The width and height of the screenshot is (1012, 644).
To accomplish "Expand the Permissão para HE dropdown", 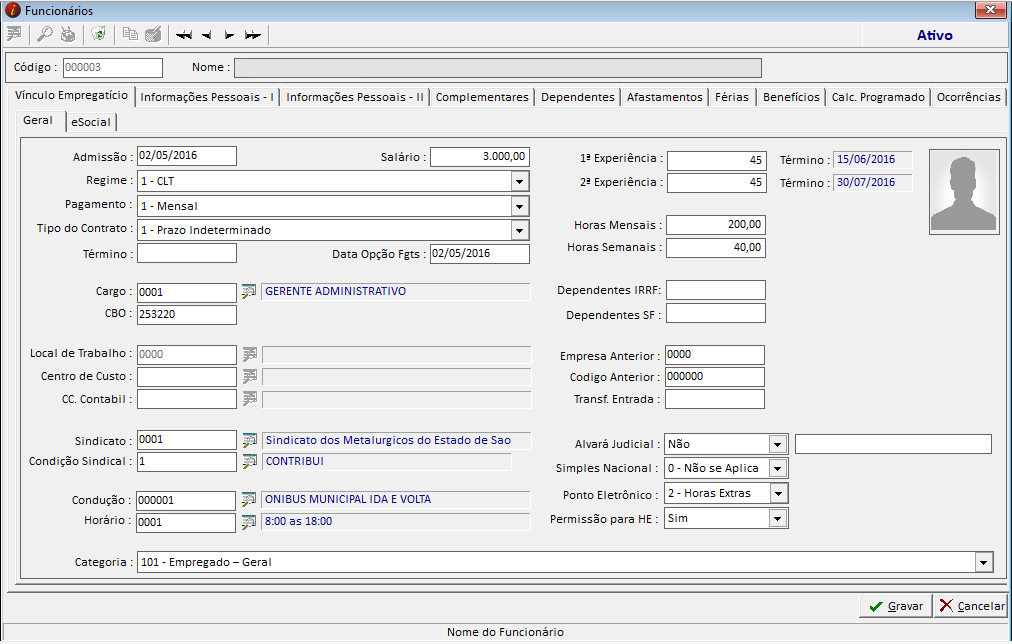I will (778, 519).
